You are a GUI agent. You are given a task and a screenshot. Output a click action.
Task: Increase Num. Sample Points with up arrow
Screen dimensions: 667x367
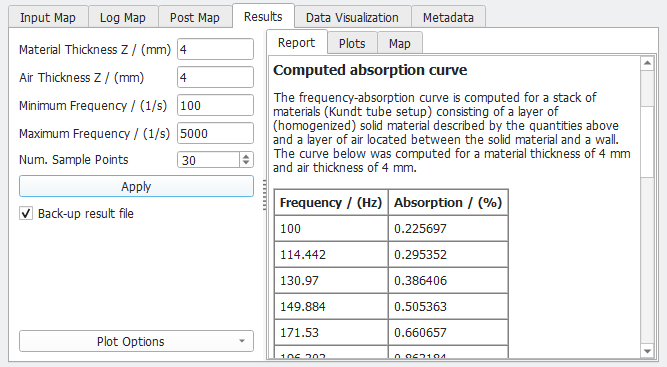click(x=246, y=156)
